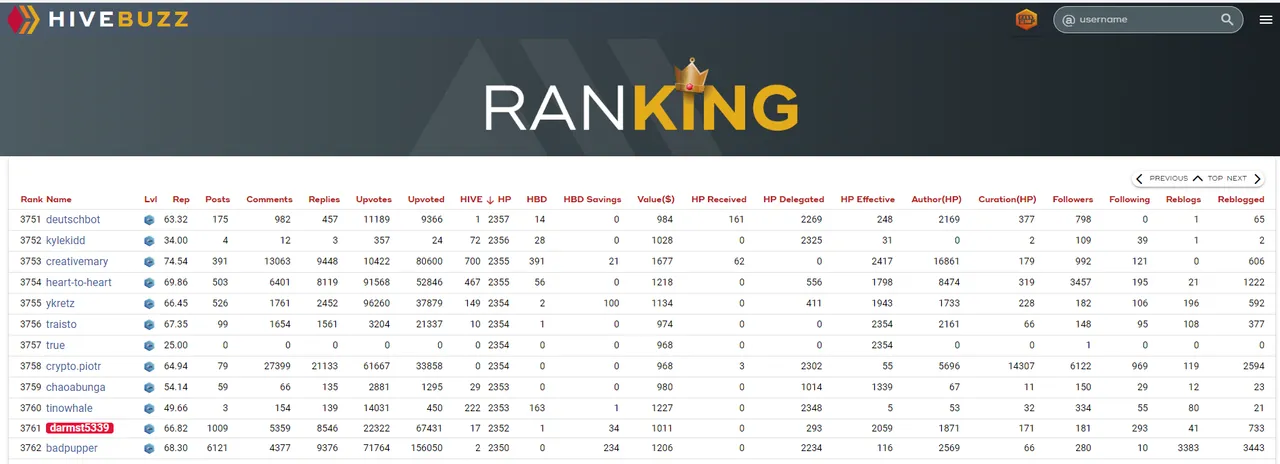The width and height of the screenshot is (1280, 464).
Task: Click the NEXT pagination label
Action: coord(1237,179)
